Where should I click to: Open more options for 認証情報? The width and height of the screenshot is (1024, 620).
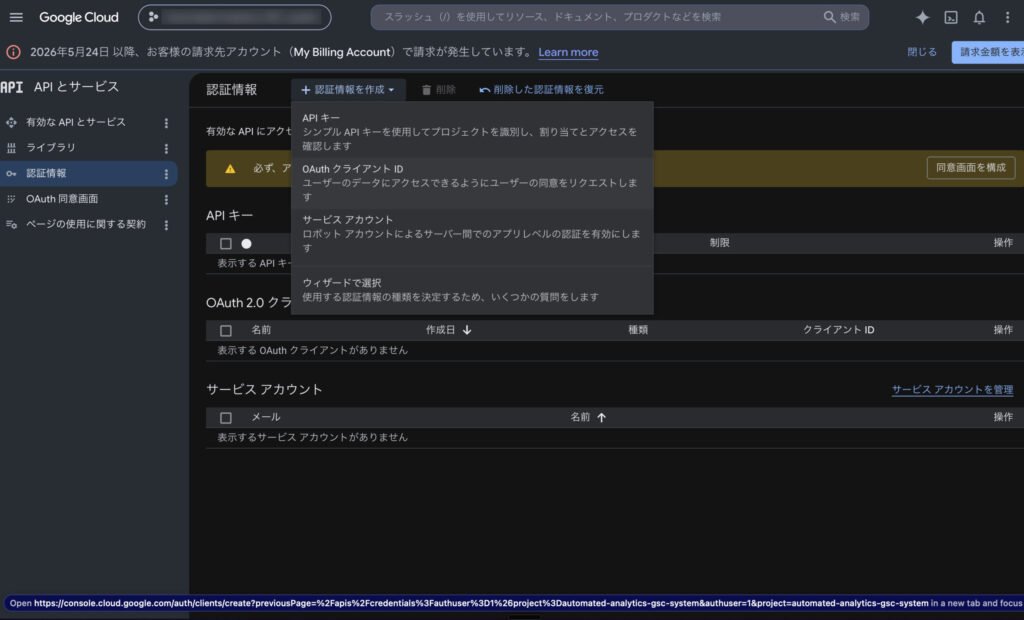tap(166, 174)
